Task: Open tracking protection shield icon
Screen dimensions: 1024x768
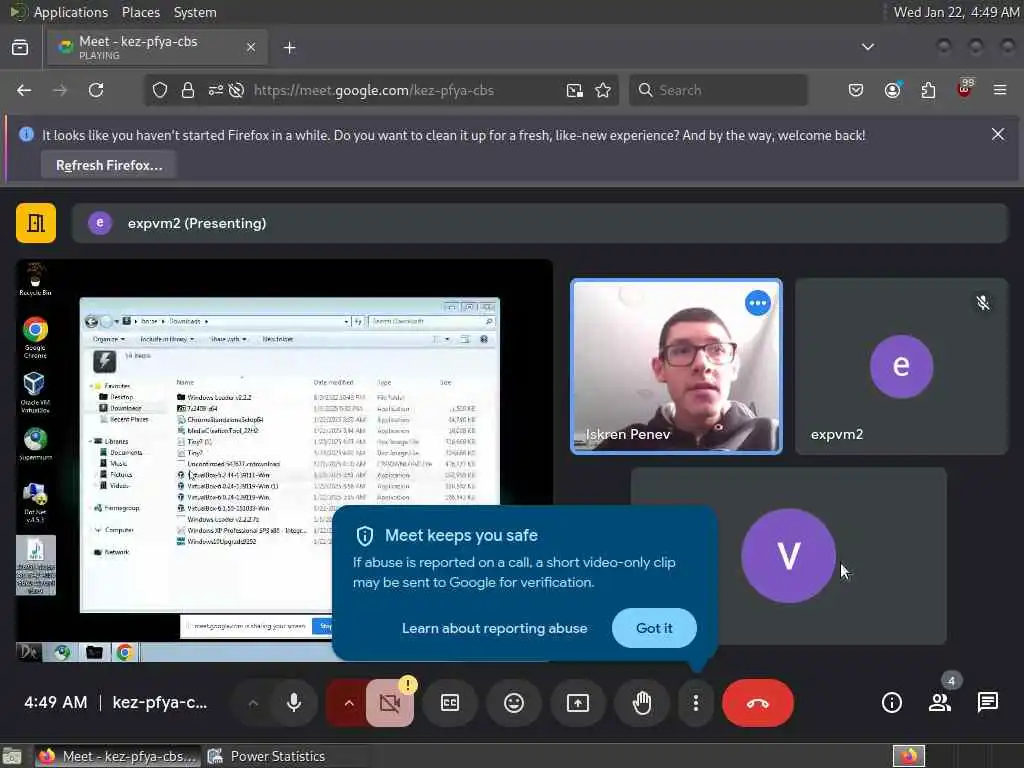Action: 160,90
